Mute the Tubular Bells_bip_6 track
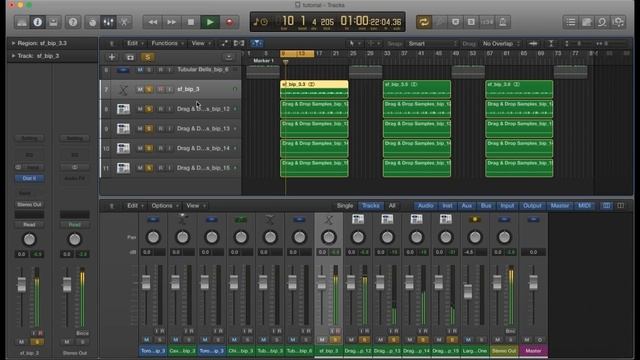Viewport: 640px width, 360px height. (x=140, y=70)
